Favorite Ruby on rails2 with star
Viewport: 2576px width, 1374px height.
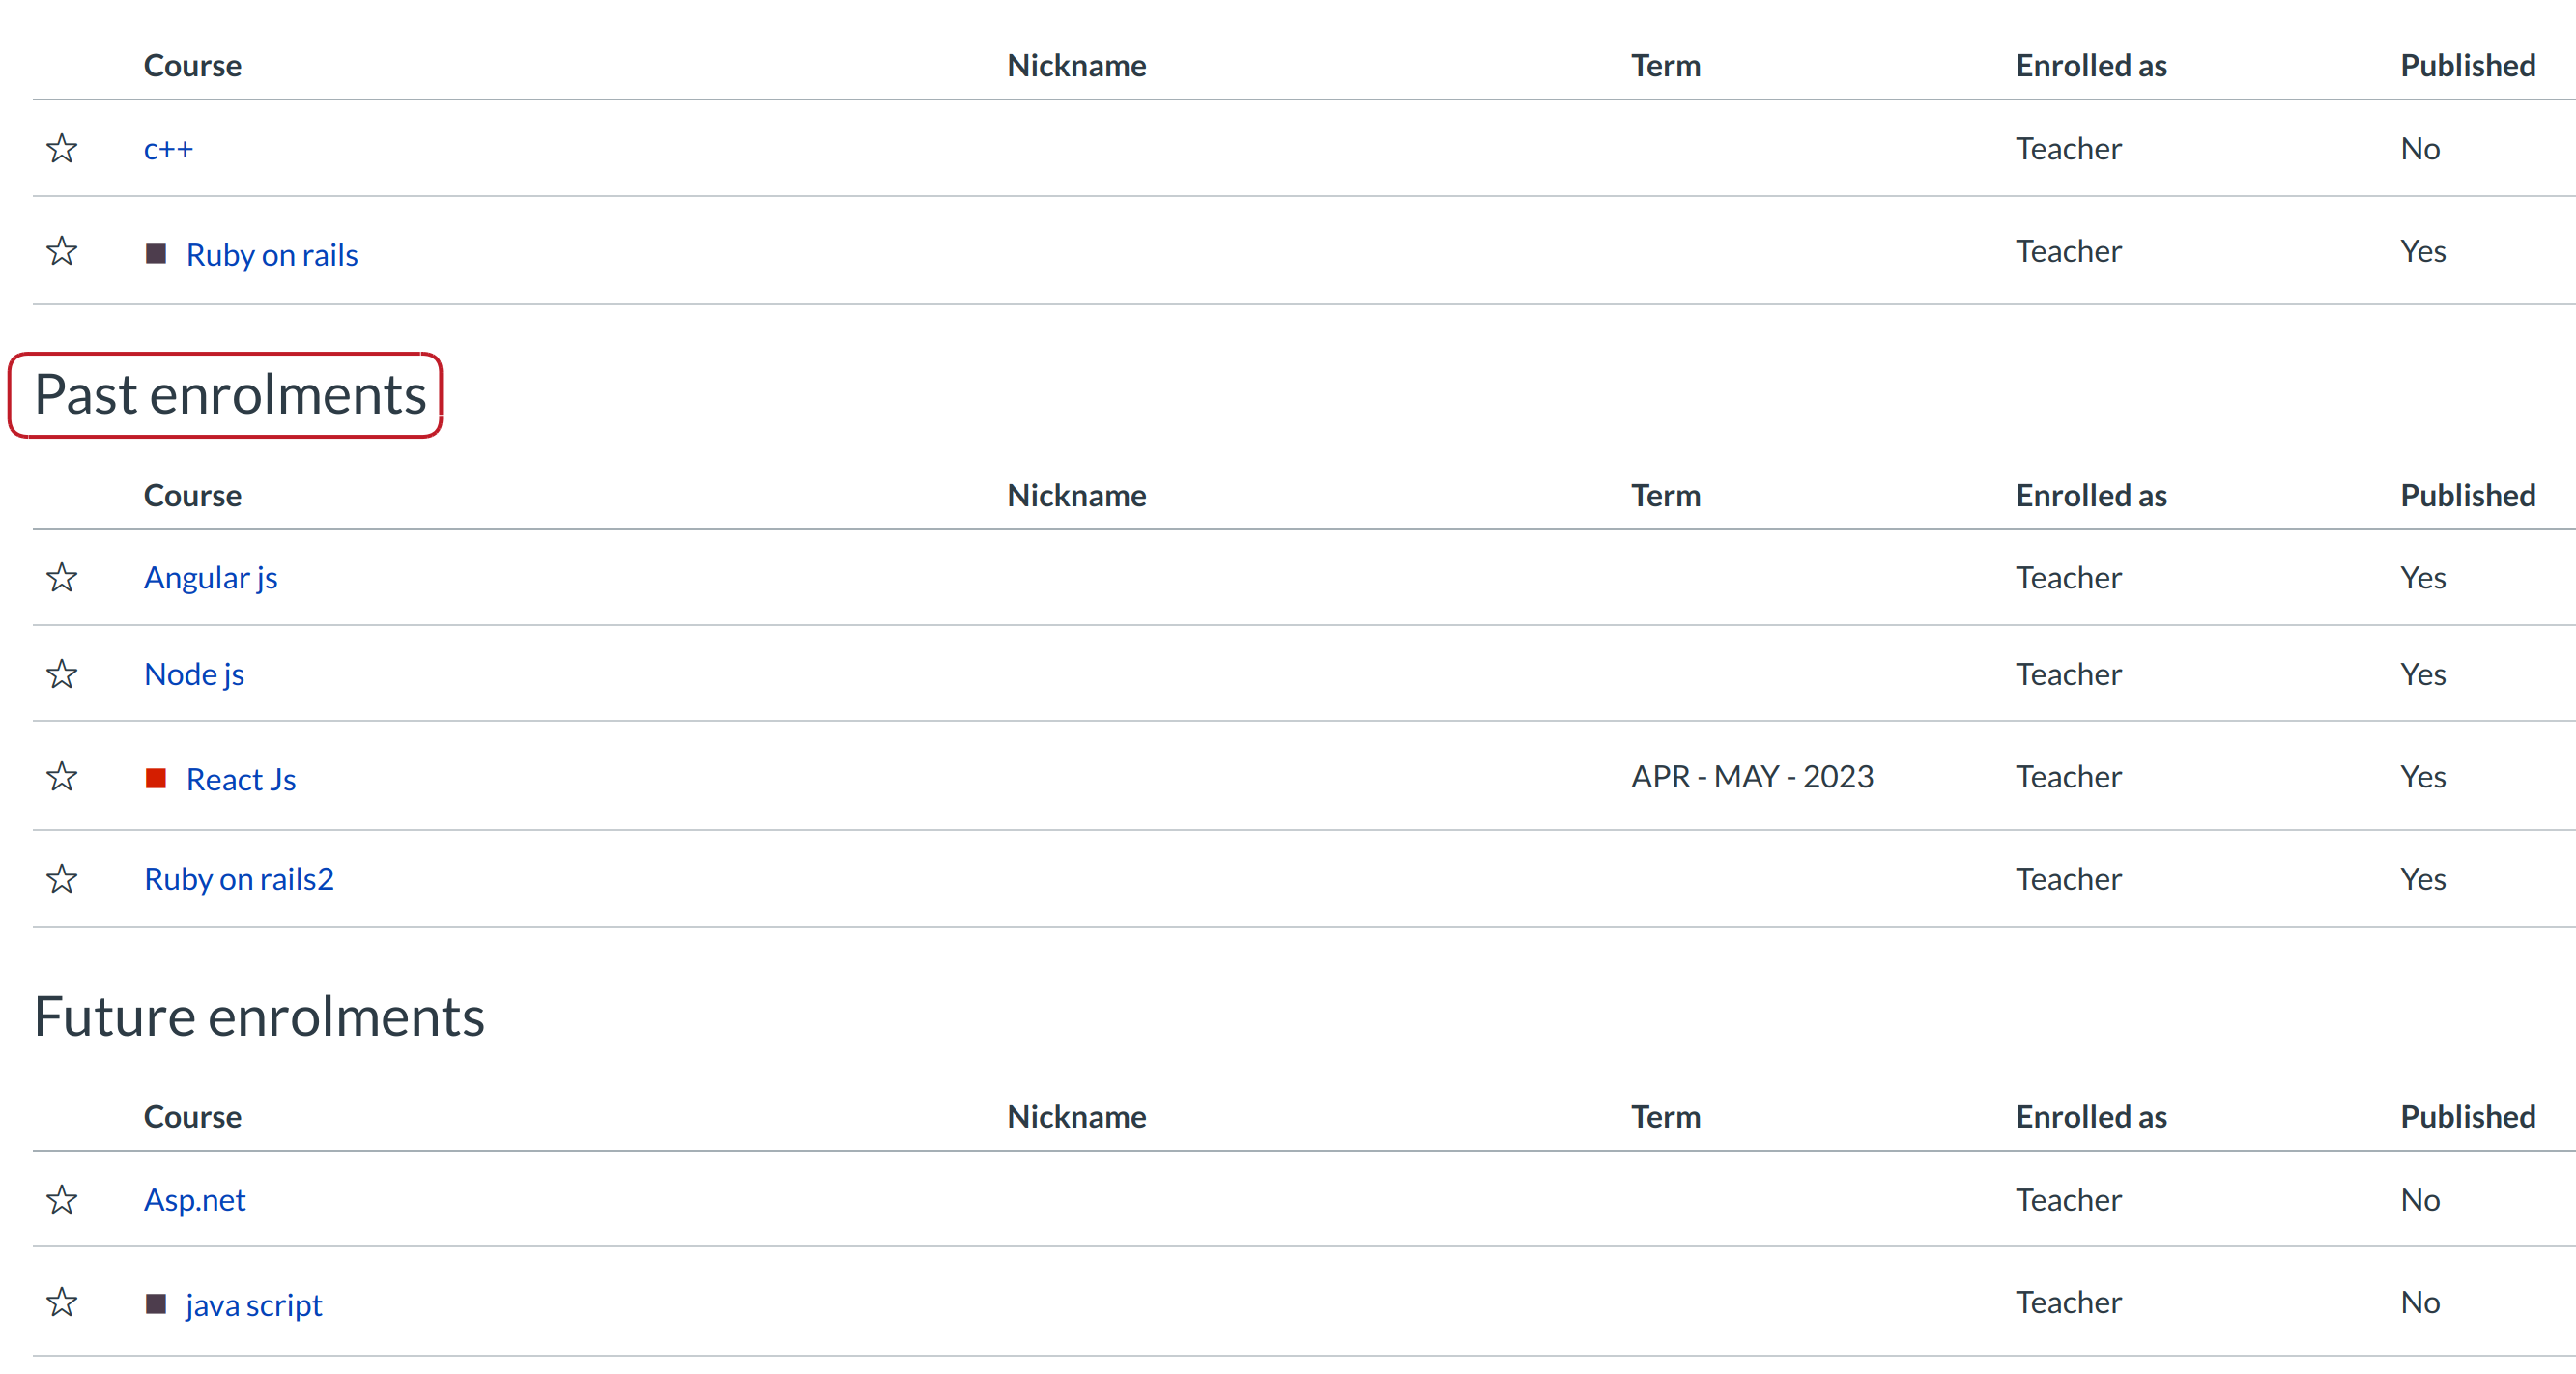coord(62,879)
